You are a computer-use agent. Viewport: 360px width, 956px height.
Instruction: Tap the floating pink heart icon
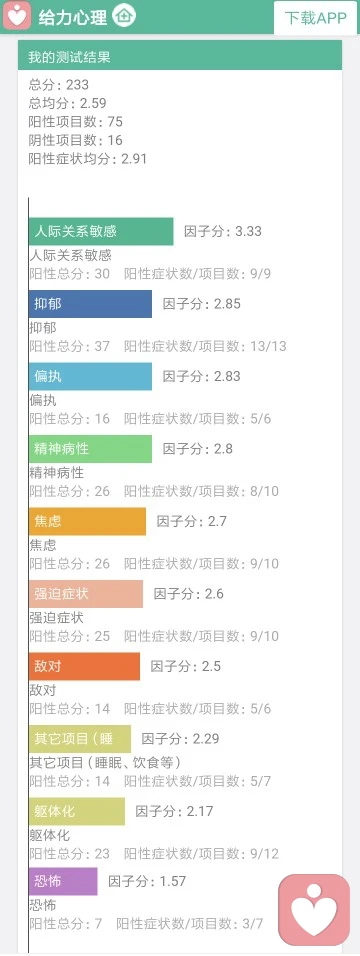(314, 910)
